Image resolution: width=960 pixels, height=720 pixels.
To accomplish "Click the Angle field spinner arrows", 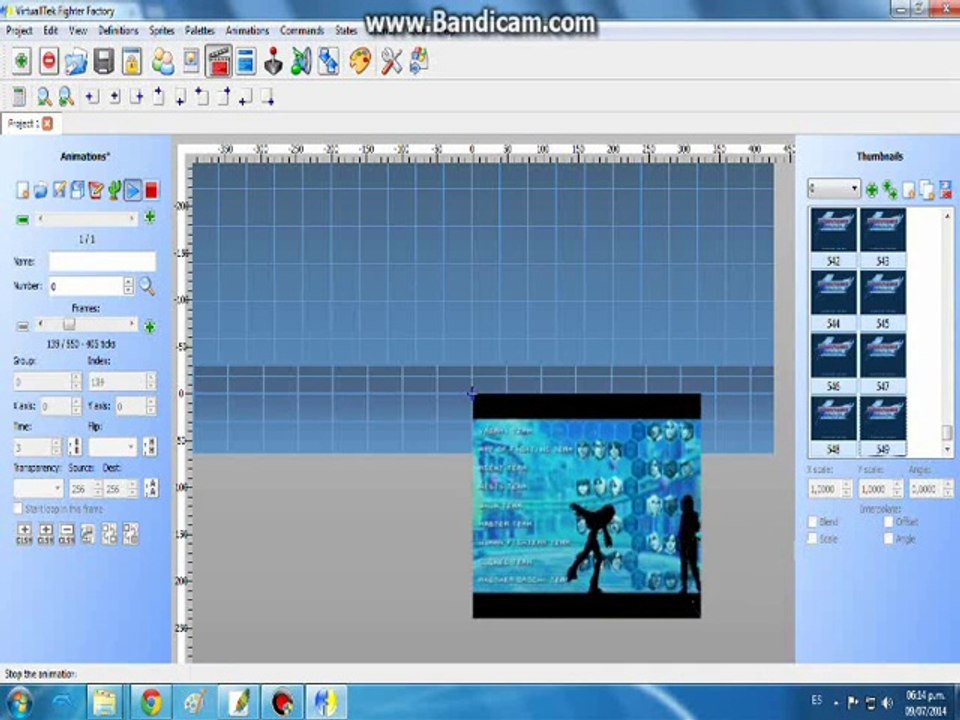I will [948, 489].
